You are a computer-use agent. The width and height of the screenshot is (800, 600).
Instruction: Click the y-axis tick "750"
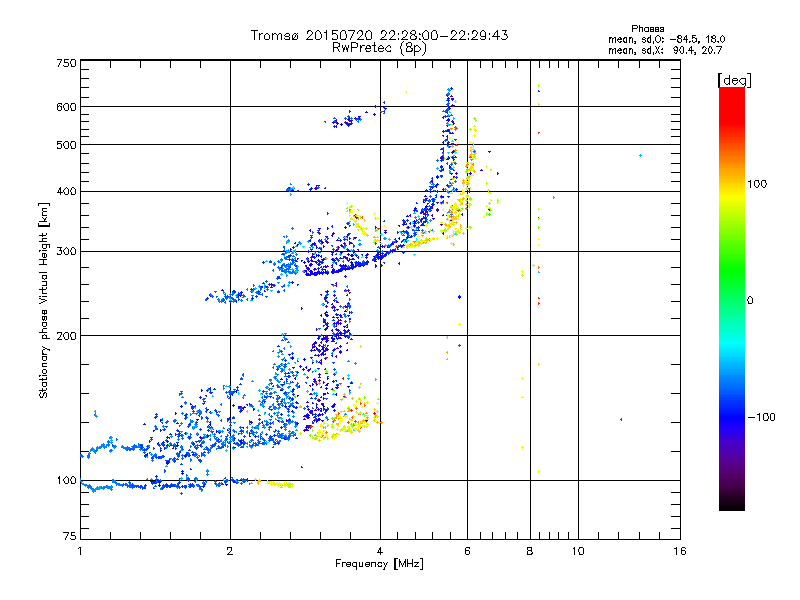[67, 63]
